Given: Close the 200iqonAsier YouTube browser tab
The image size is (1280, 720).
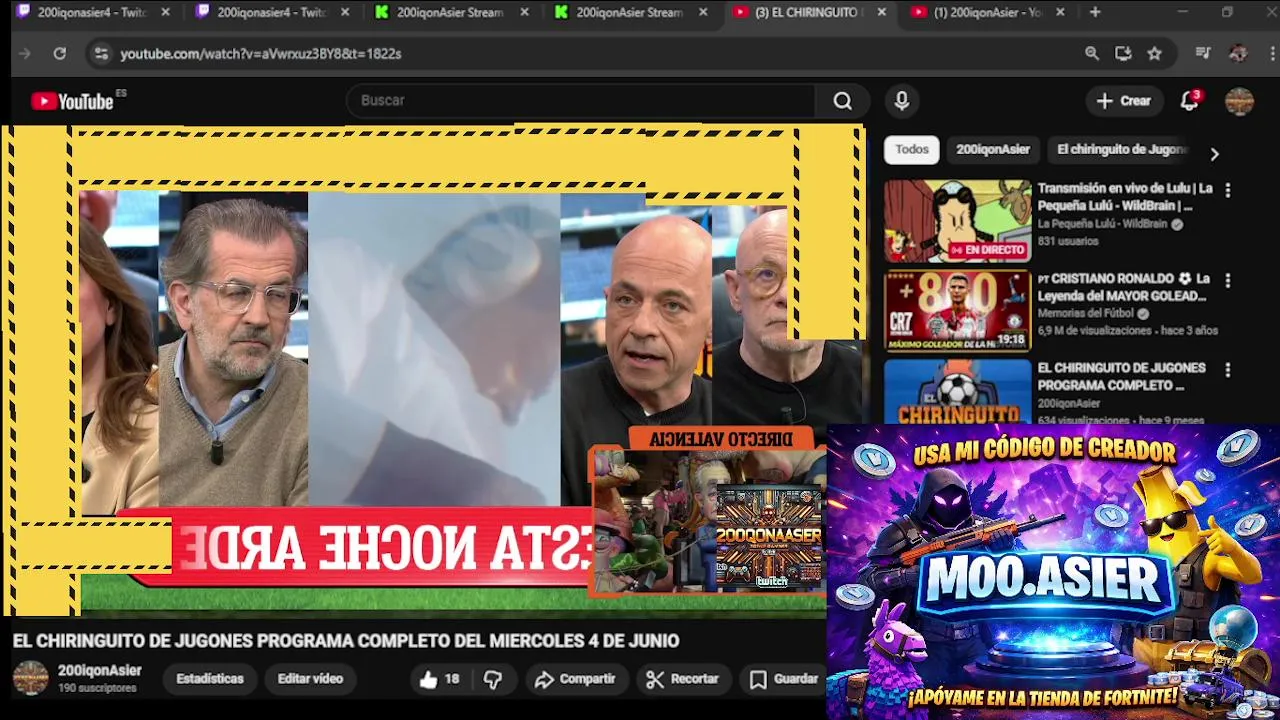Looking at the screenshot, I should [x=1060, y=12].
